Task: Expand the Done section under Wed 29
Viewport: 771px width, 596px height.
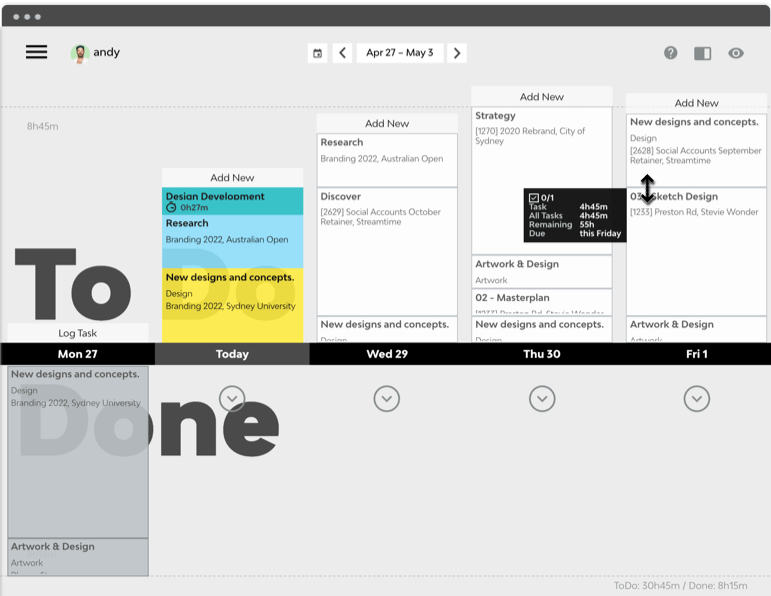Action: click(x=386, y=398)
